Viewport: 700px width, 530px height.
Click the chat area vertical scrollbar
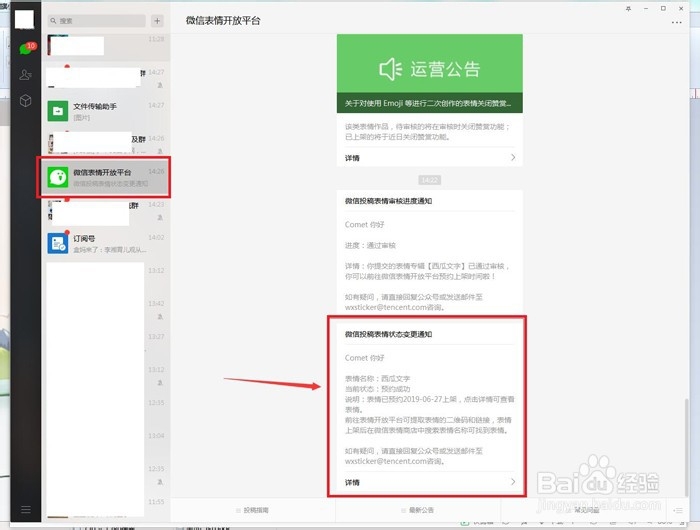[x=687, y=447]
